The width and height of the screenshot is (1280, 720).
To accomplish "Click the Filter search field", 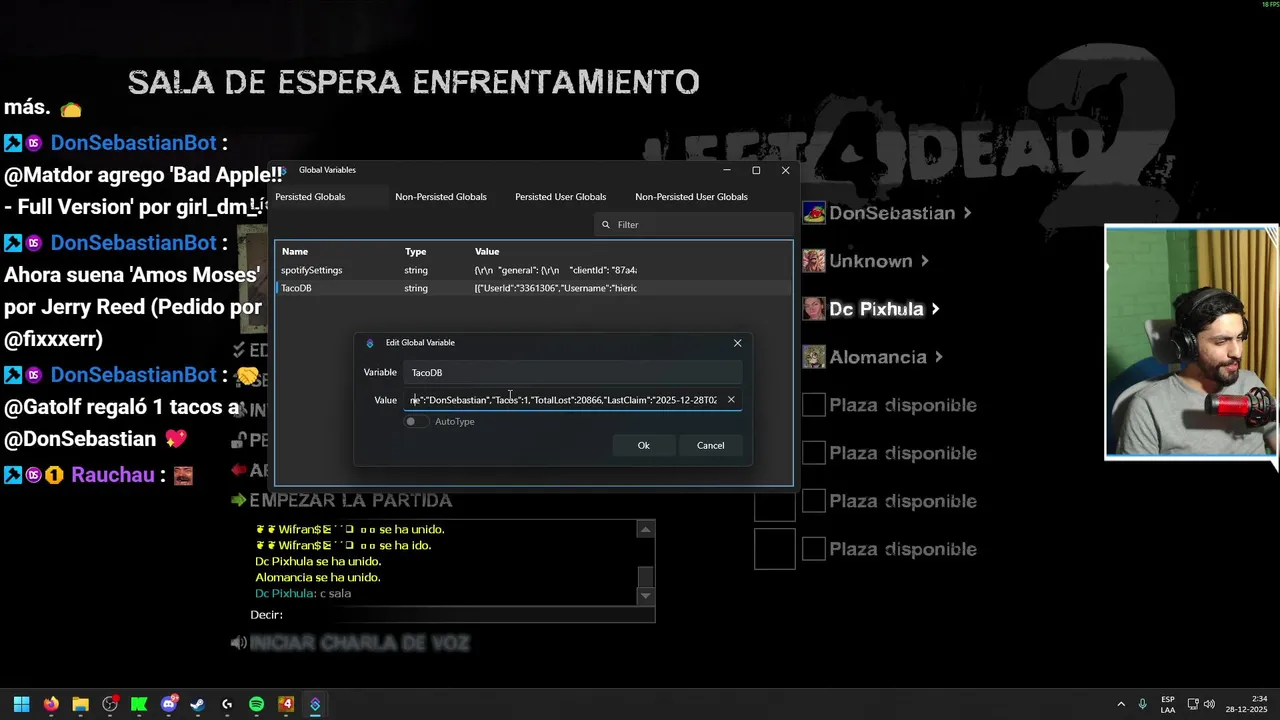I will tap(693, 225).
